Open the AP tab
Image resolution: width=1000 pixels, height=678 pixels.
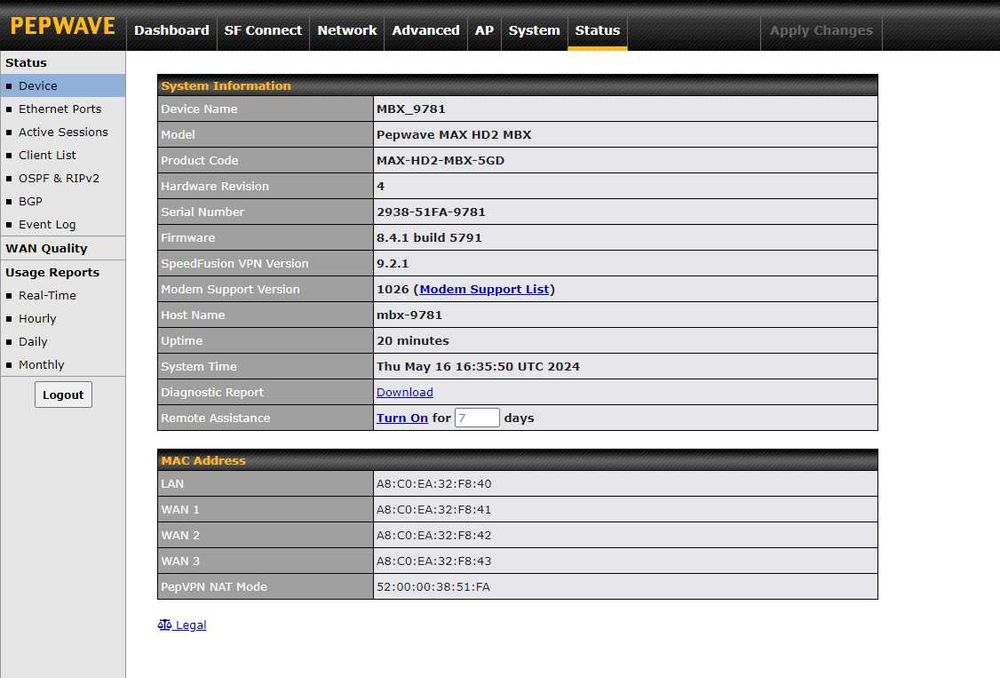[484, 31]
